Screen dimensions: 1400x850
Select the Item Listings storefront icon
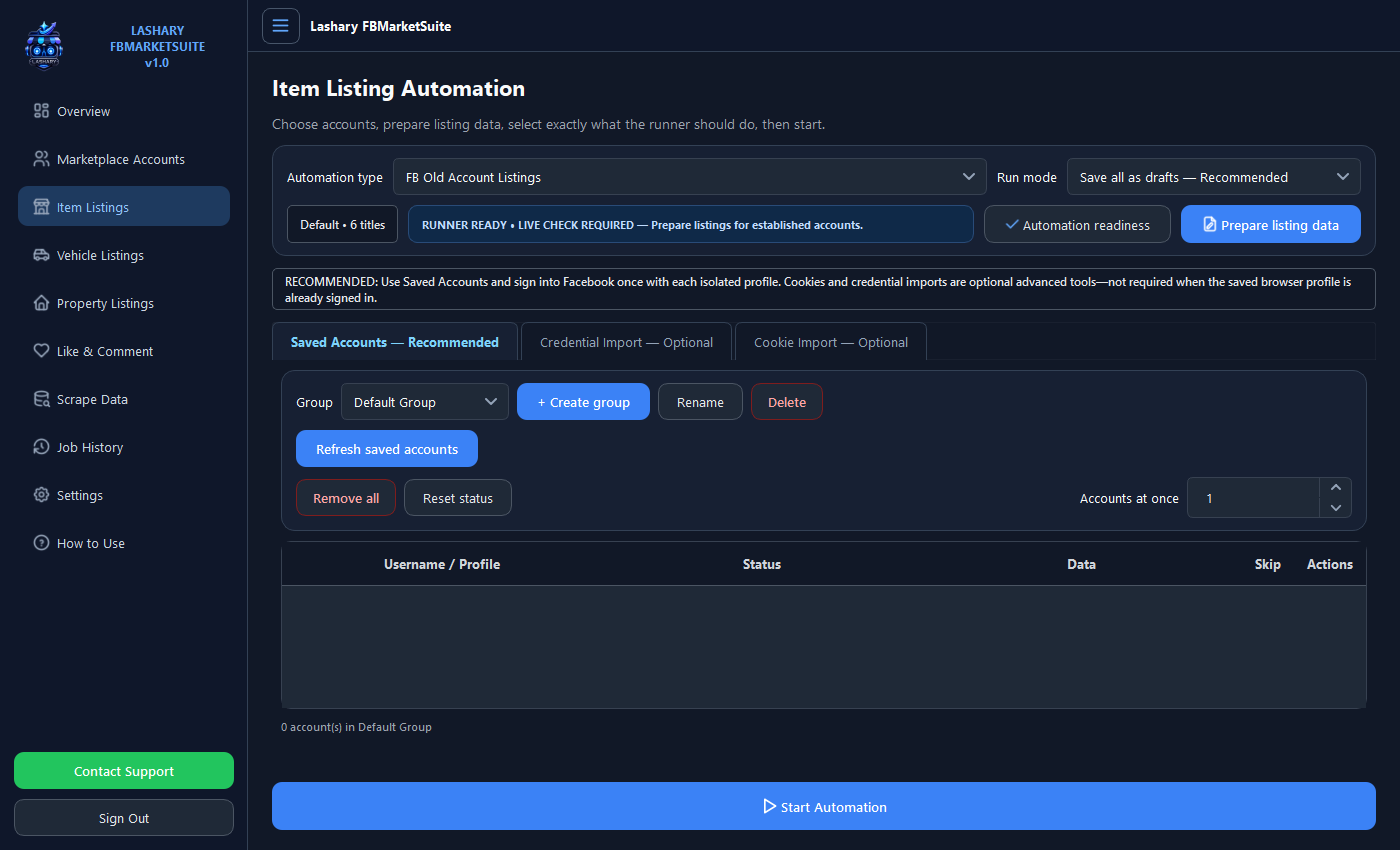point(41,207)
